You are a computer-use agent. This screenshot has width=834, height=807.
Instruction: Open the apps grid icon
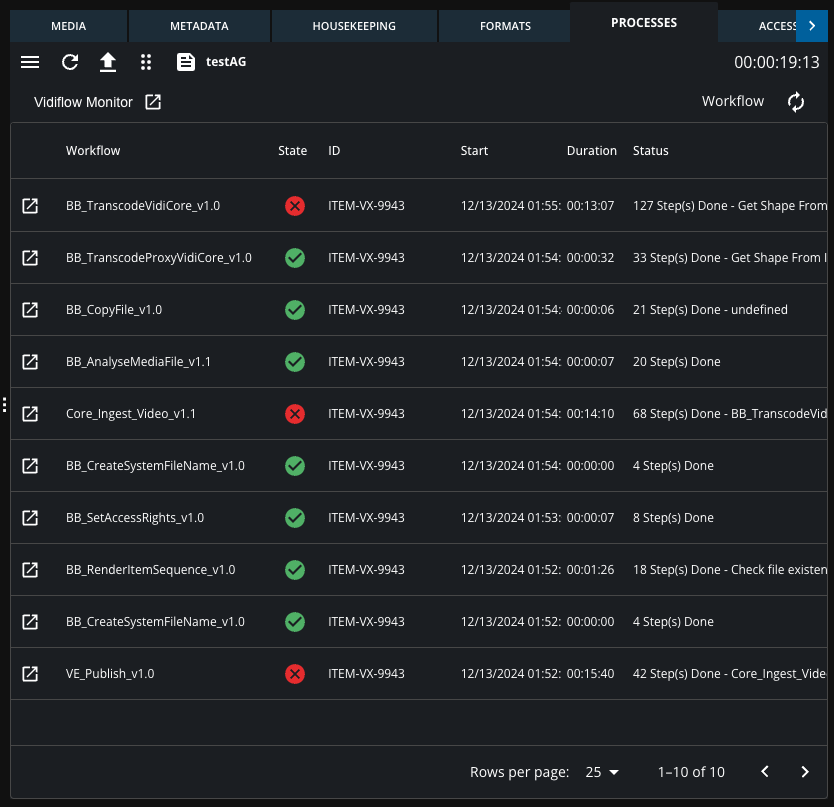click(x=146, y=61)
